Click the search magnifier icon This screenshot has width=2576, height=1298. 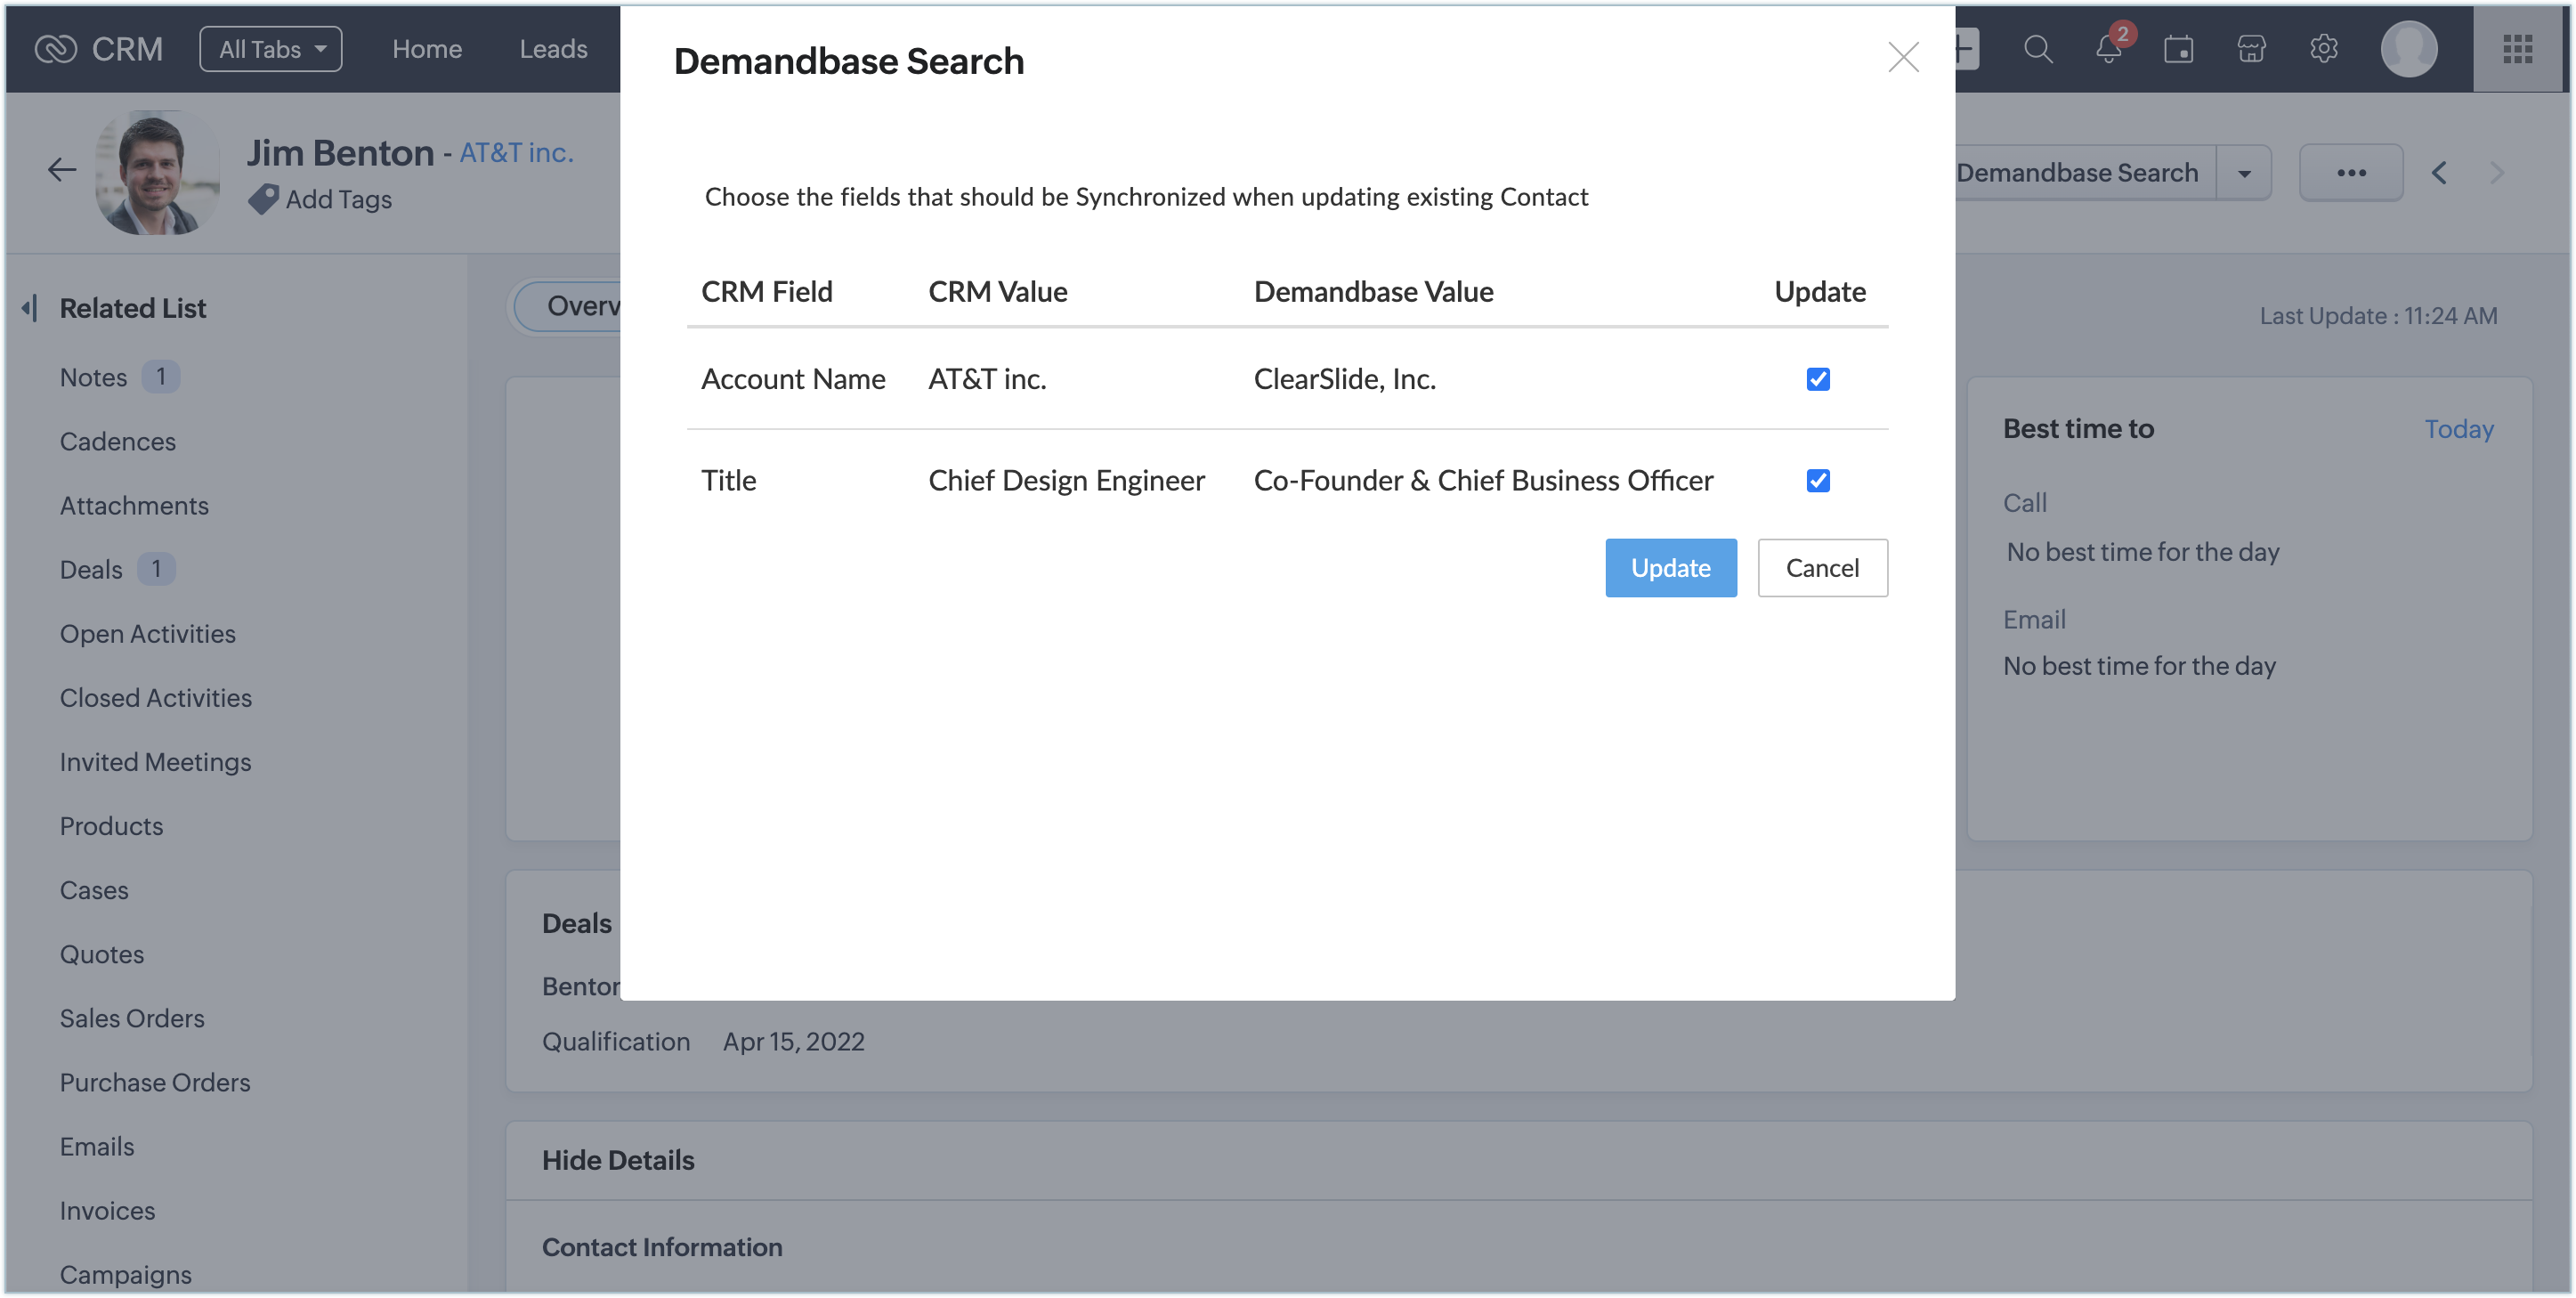[2037, 49]
